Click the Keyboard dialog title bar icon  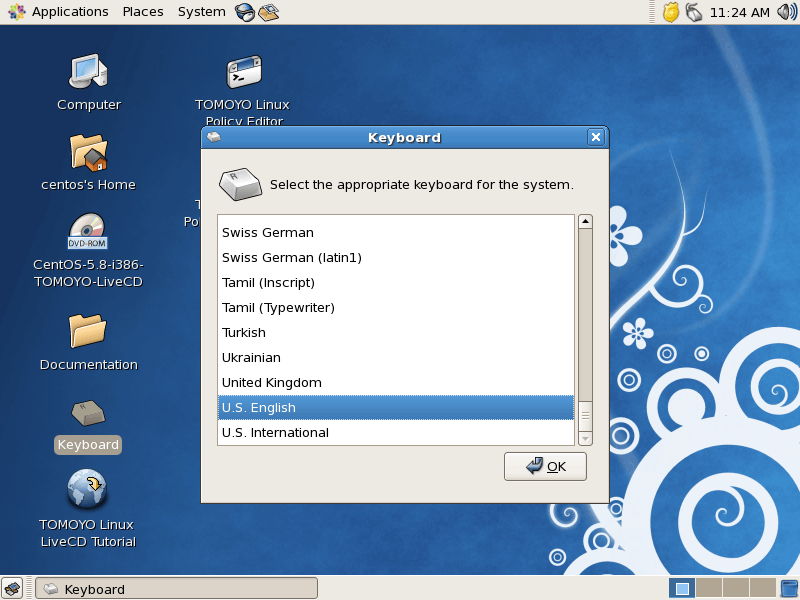click(214, 137)
